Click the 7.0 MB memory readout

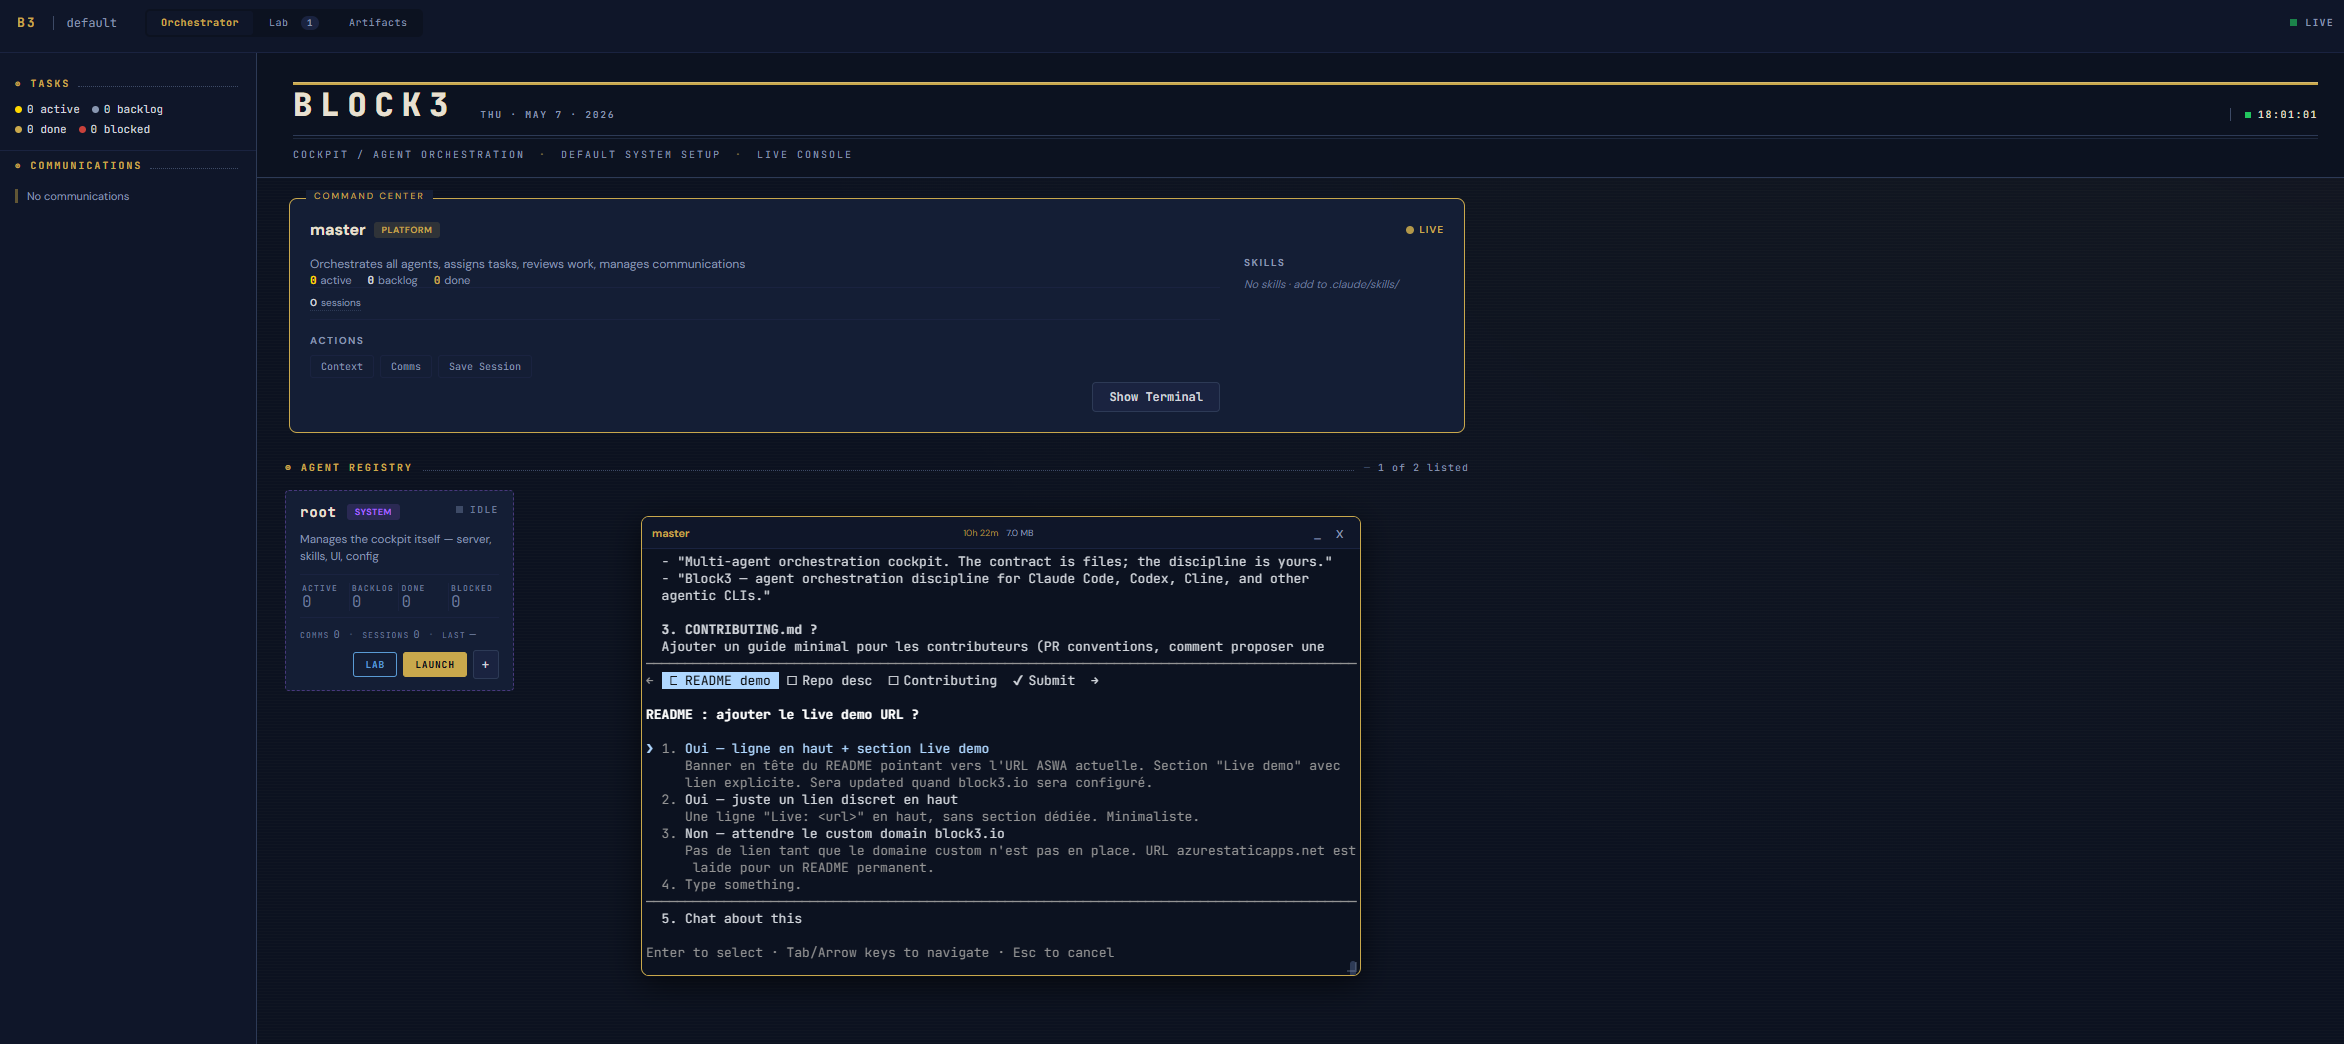[x=1019, y=533]
